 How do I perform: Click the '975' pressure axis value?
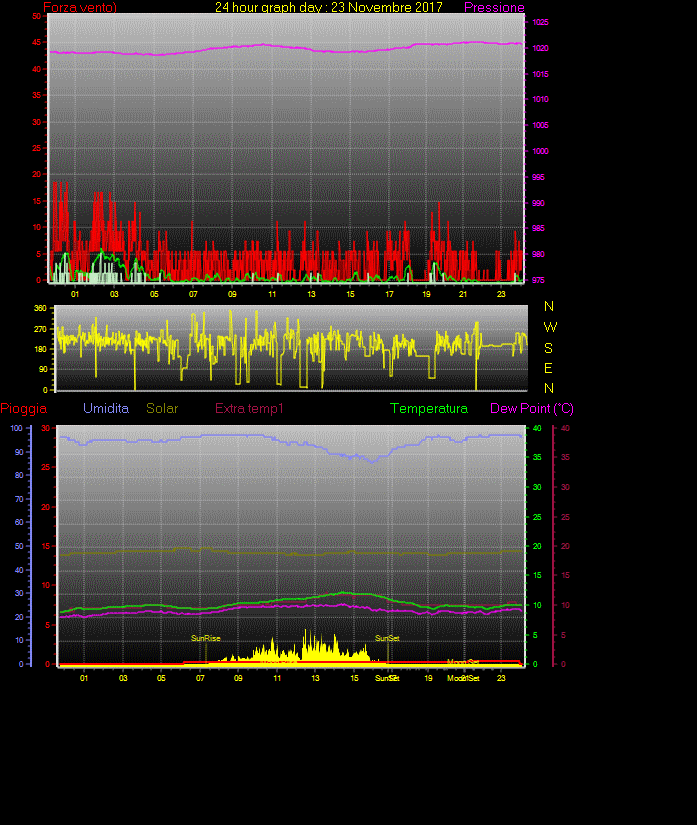(x=538, y=280)
